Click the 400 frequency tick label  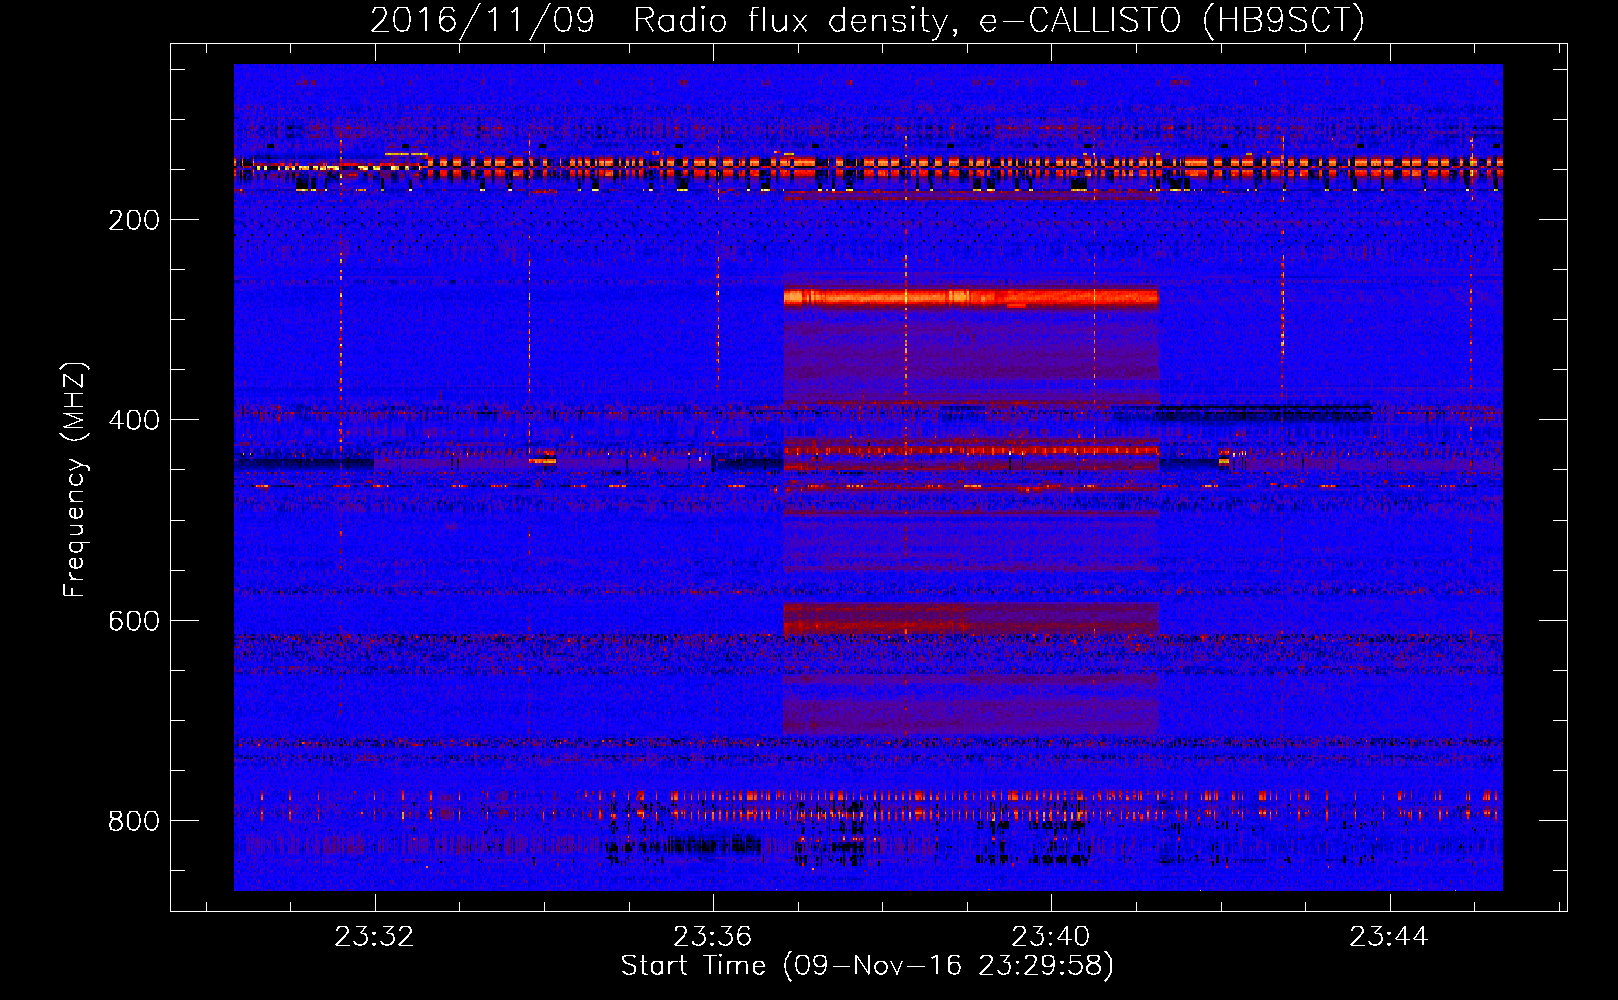click(x=134, y=420)
